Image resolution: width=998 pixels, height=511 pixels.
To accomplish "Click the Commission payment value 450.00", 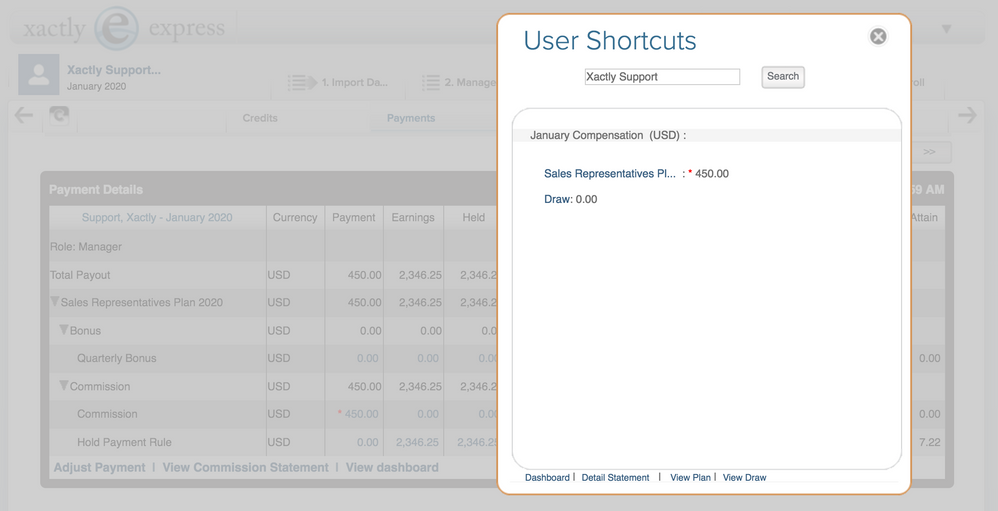I will (x=362, y=414).
